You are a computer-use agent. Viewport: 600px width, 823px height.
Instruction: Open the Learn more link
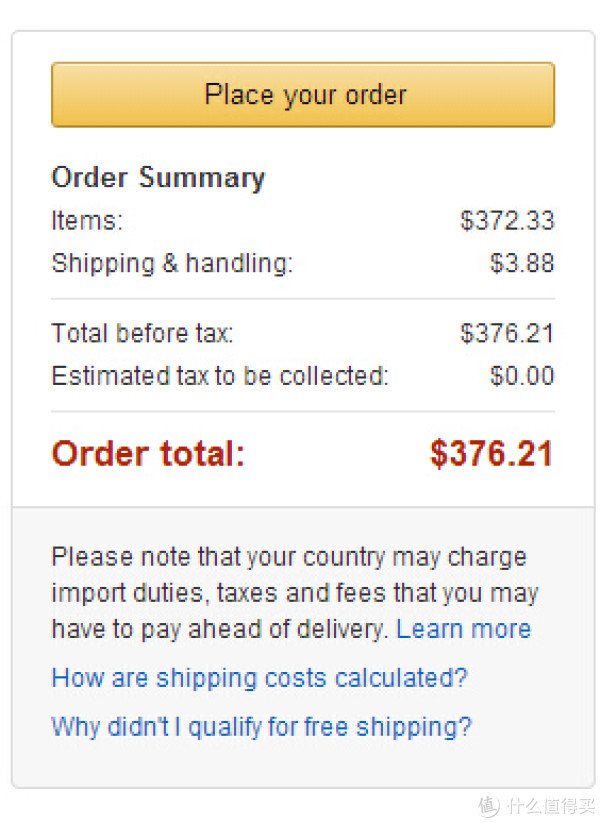click(x=464, y=629)
